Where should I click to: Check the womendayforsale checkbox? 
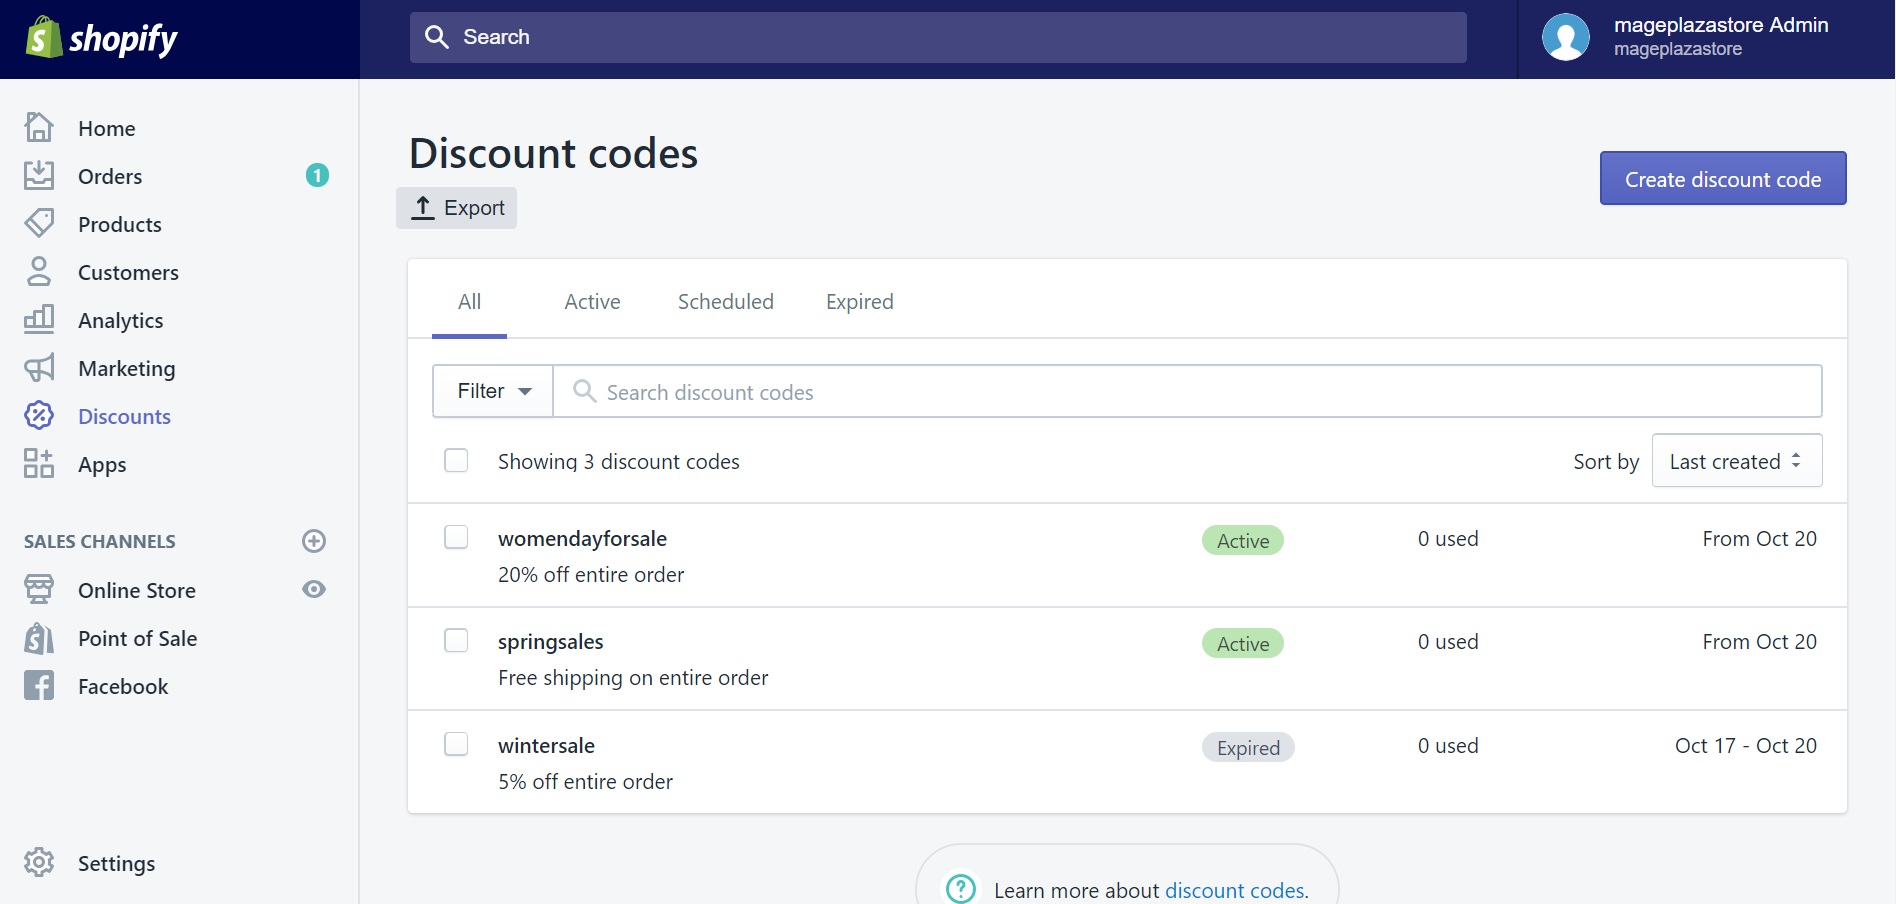click(x=456, y=537)
